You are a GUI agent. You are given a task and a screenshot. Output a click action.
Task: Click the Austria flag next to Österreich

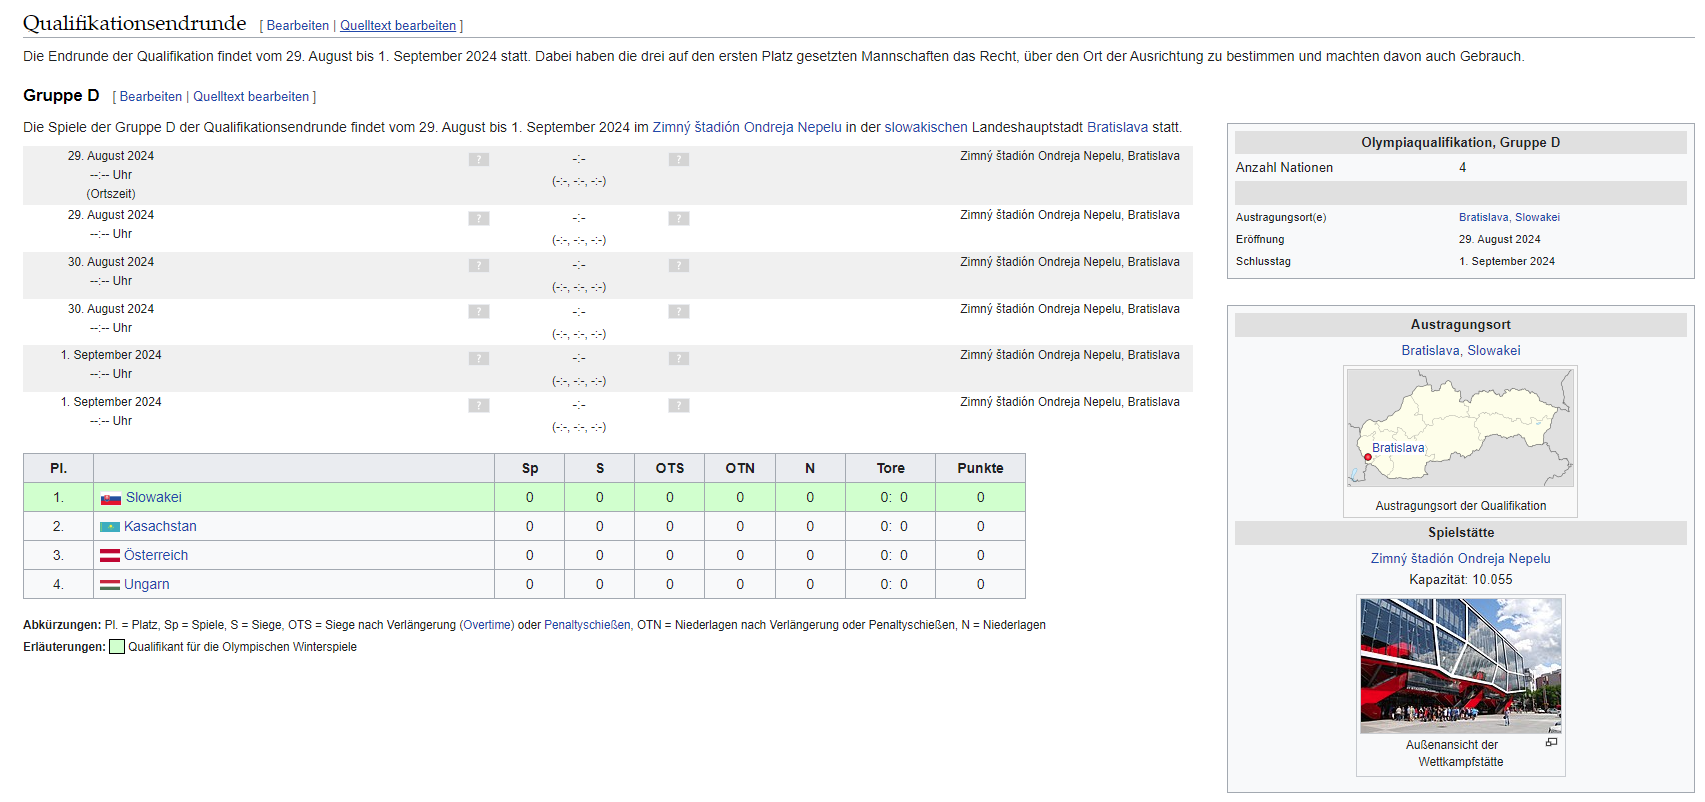pyautogui.click(x=109, y=556)
